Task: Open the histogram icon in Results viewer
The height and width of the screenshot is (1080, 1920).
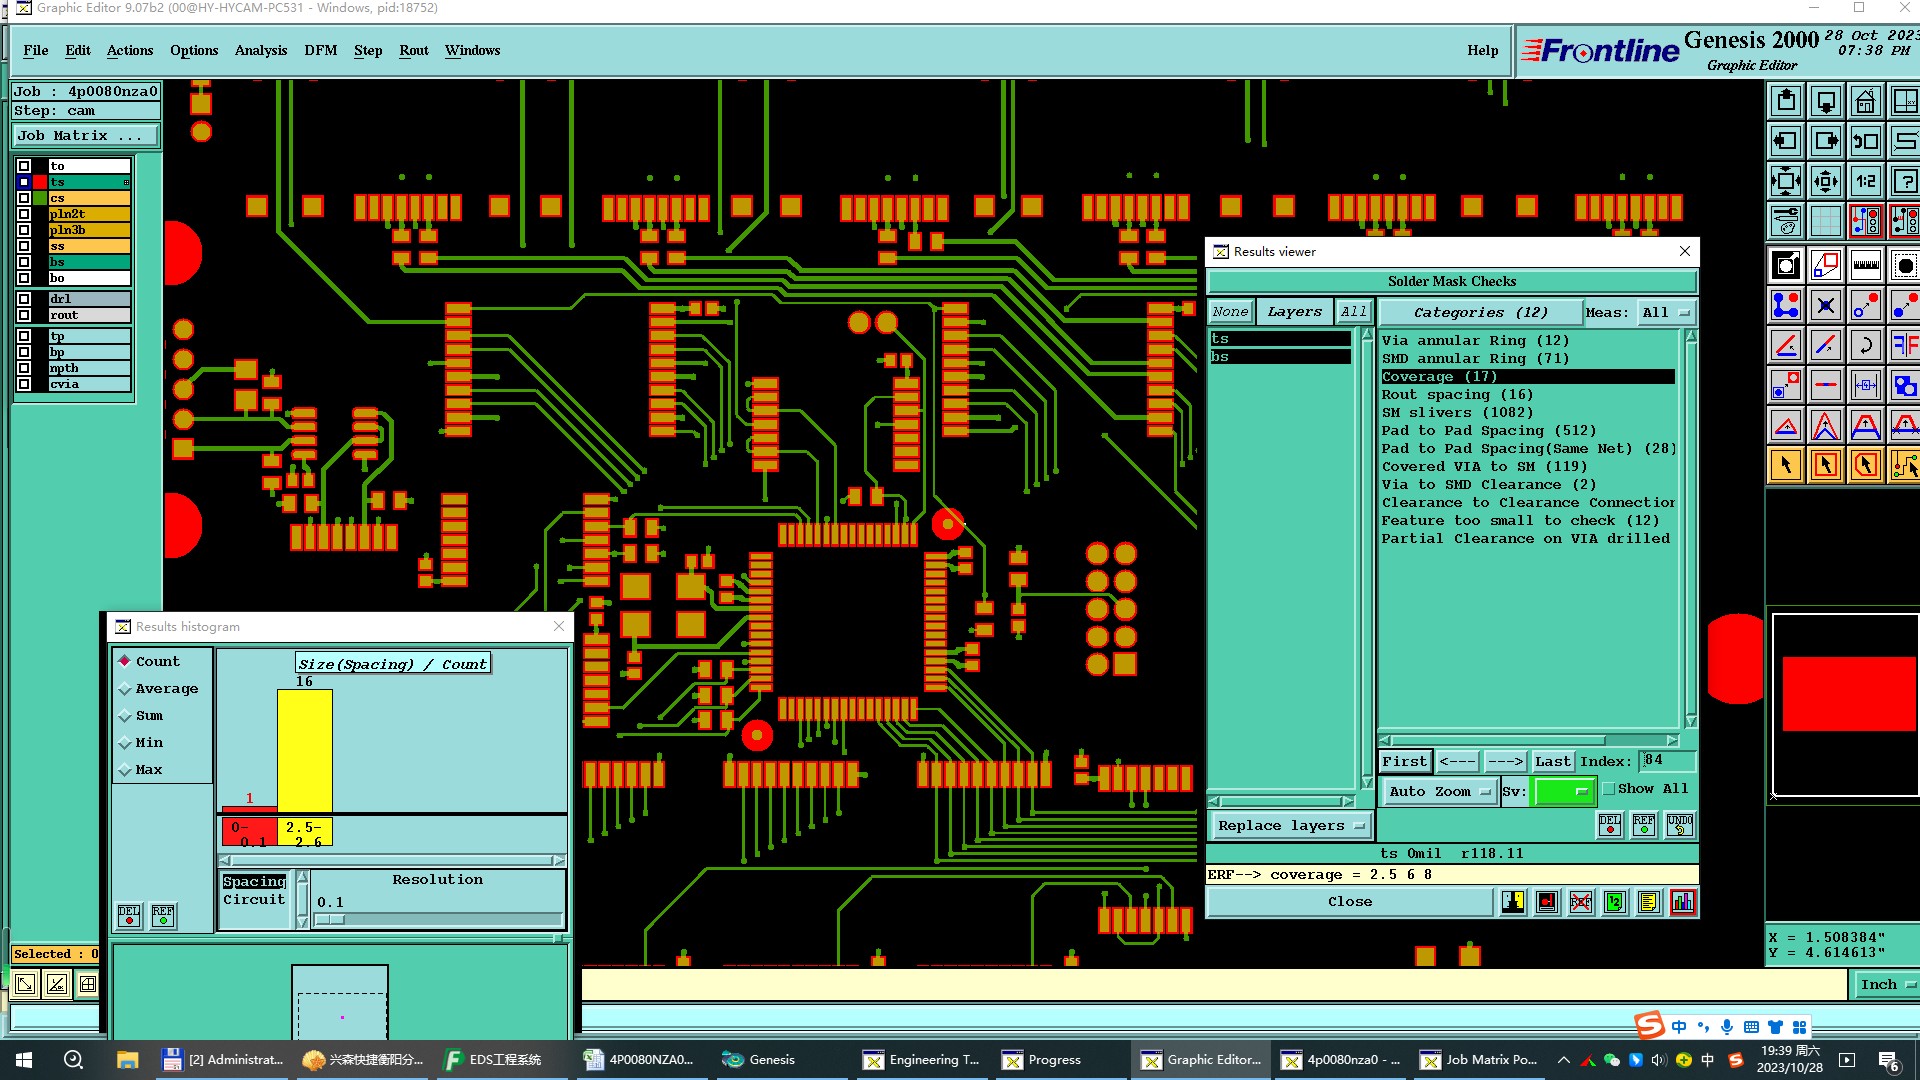Action: coord(1682,902)
